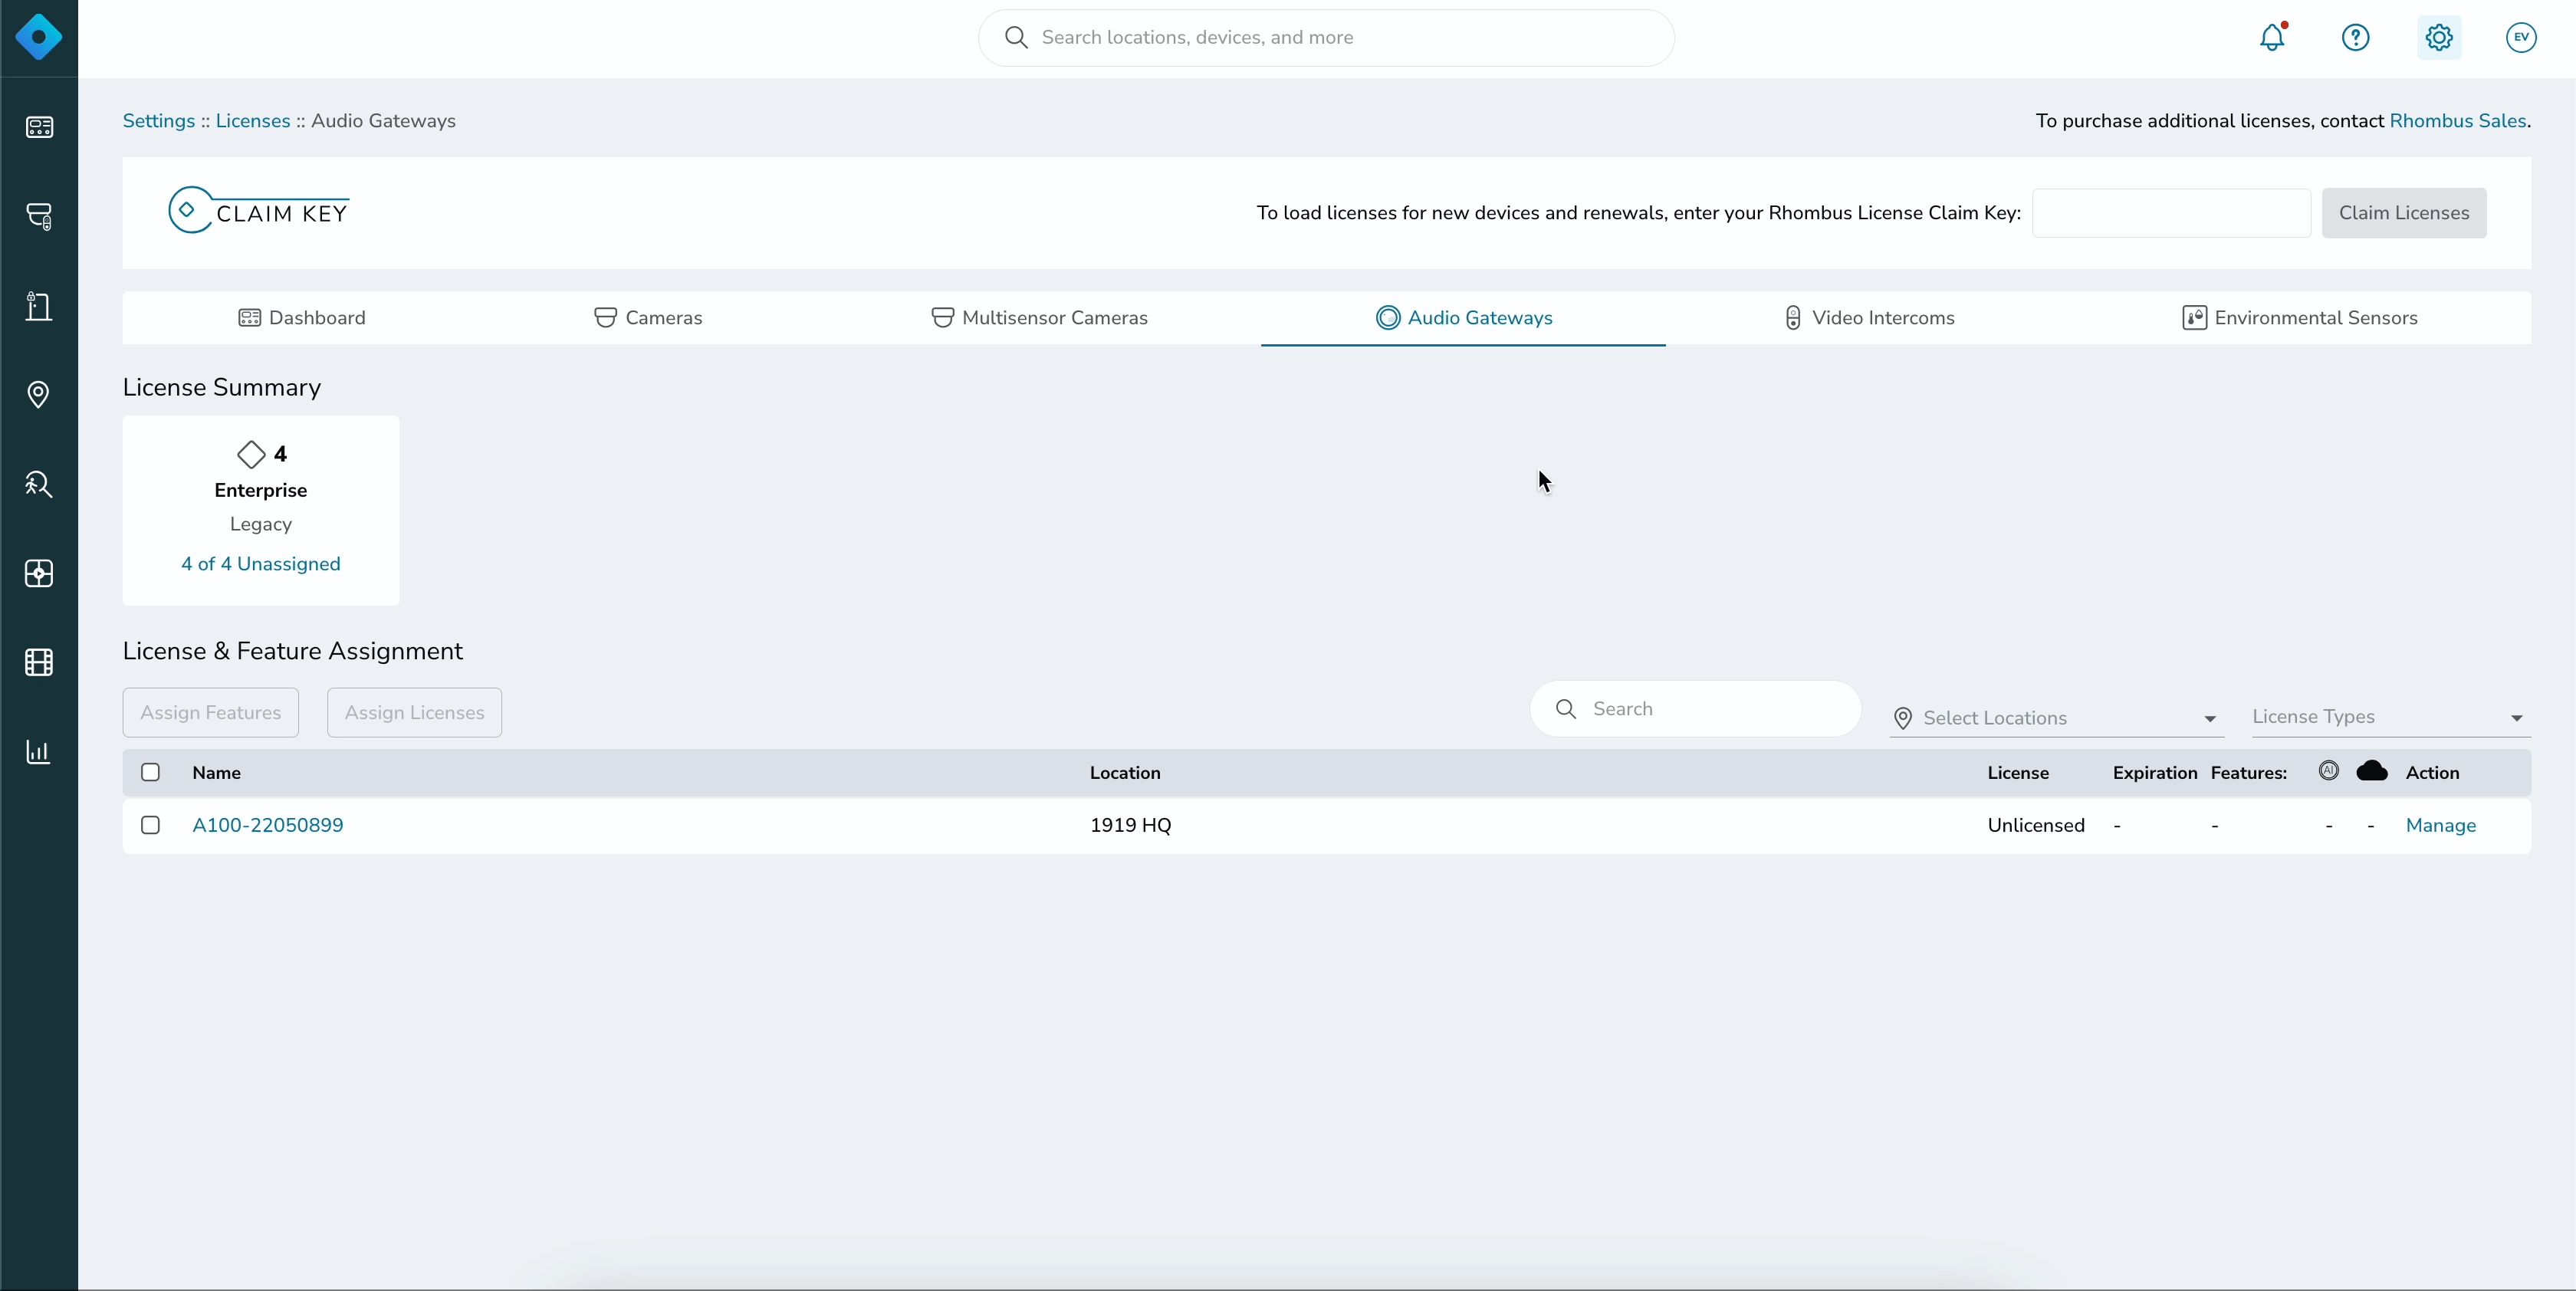Open the cameras icon in the left sidebar

[x=39, y=216]
